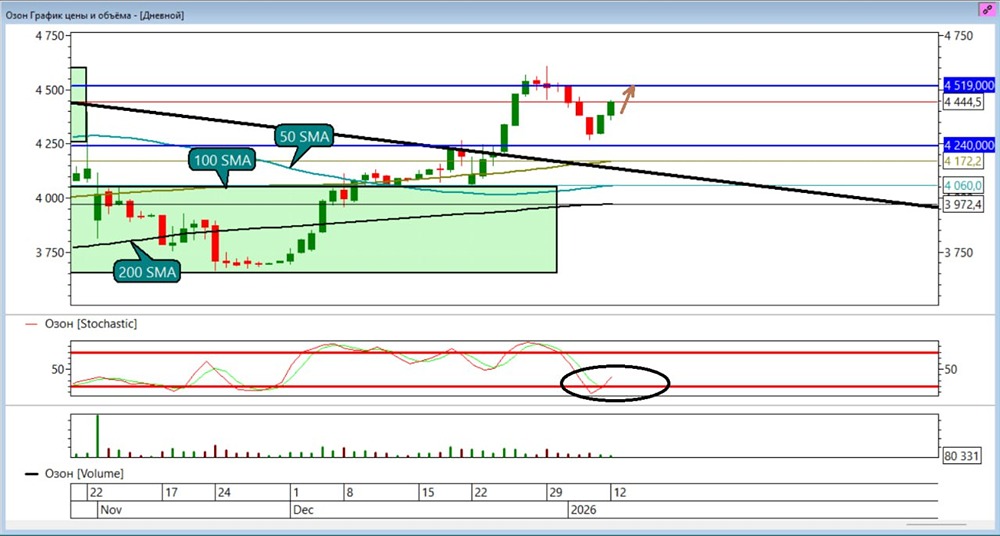Click the blue price tag '4 240,000'
Viewport: 1000px width, 536px height.
tap(969, 145)
